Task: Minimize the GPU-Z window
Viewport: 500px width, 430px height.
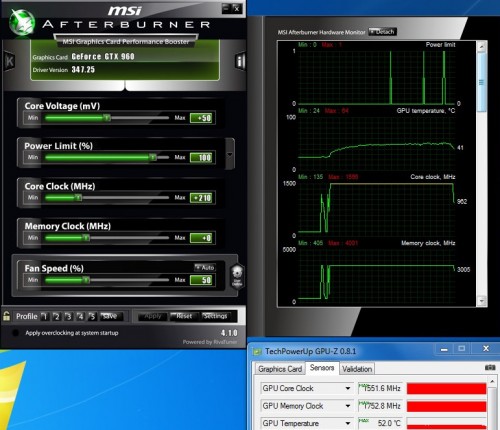Action: pos(444,349)
